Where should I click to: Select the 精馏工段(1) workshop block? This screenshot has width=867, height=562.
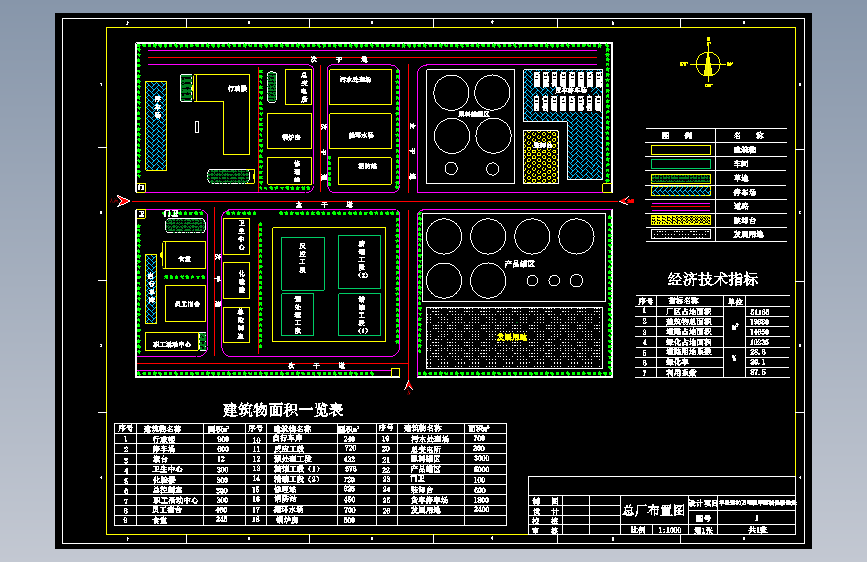click(359, 314)
